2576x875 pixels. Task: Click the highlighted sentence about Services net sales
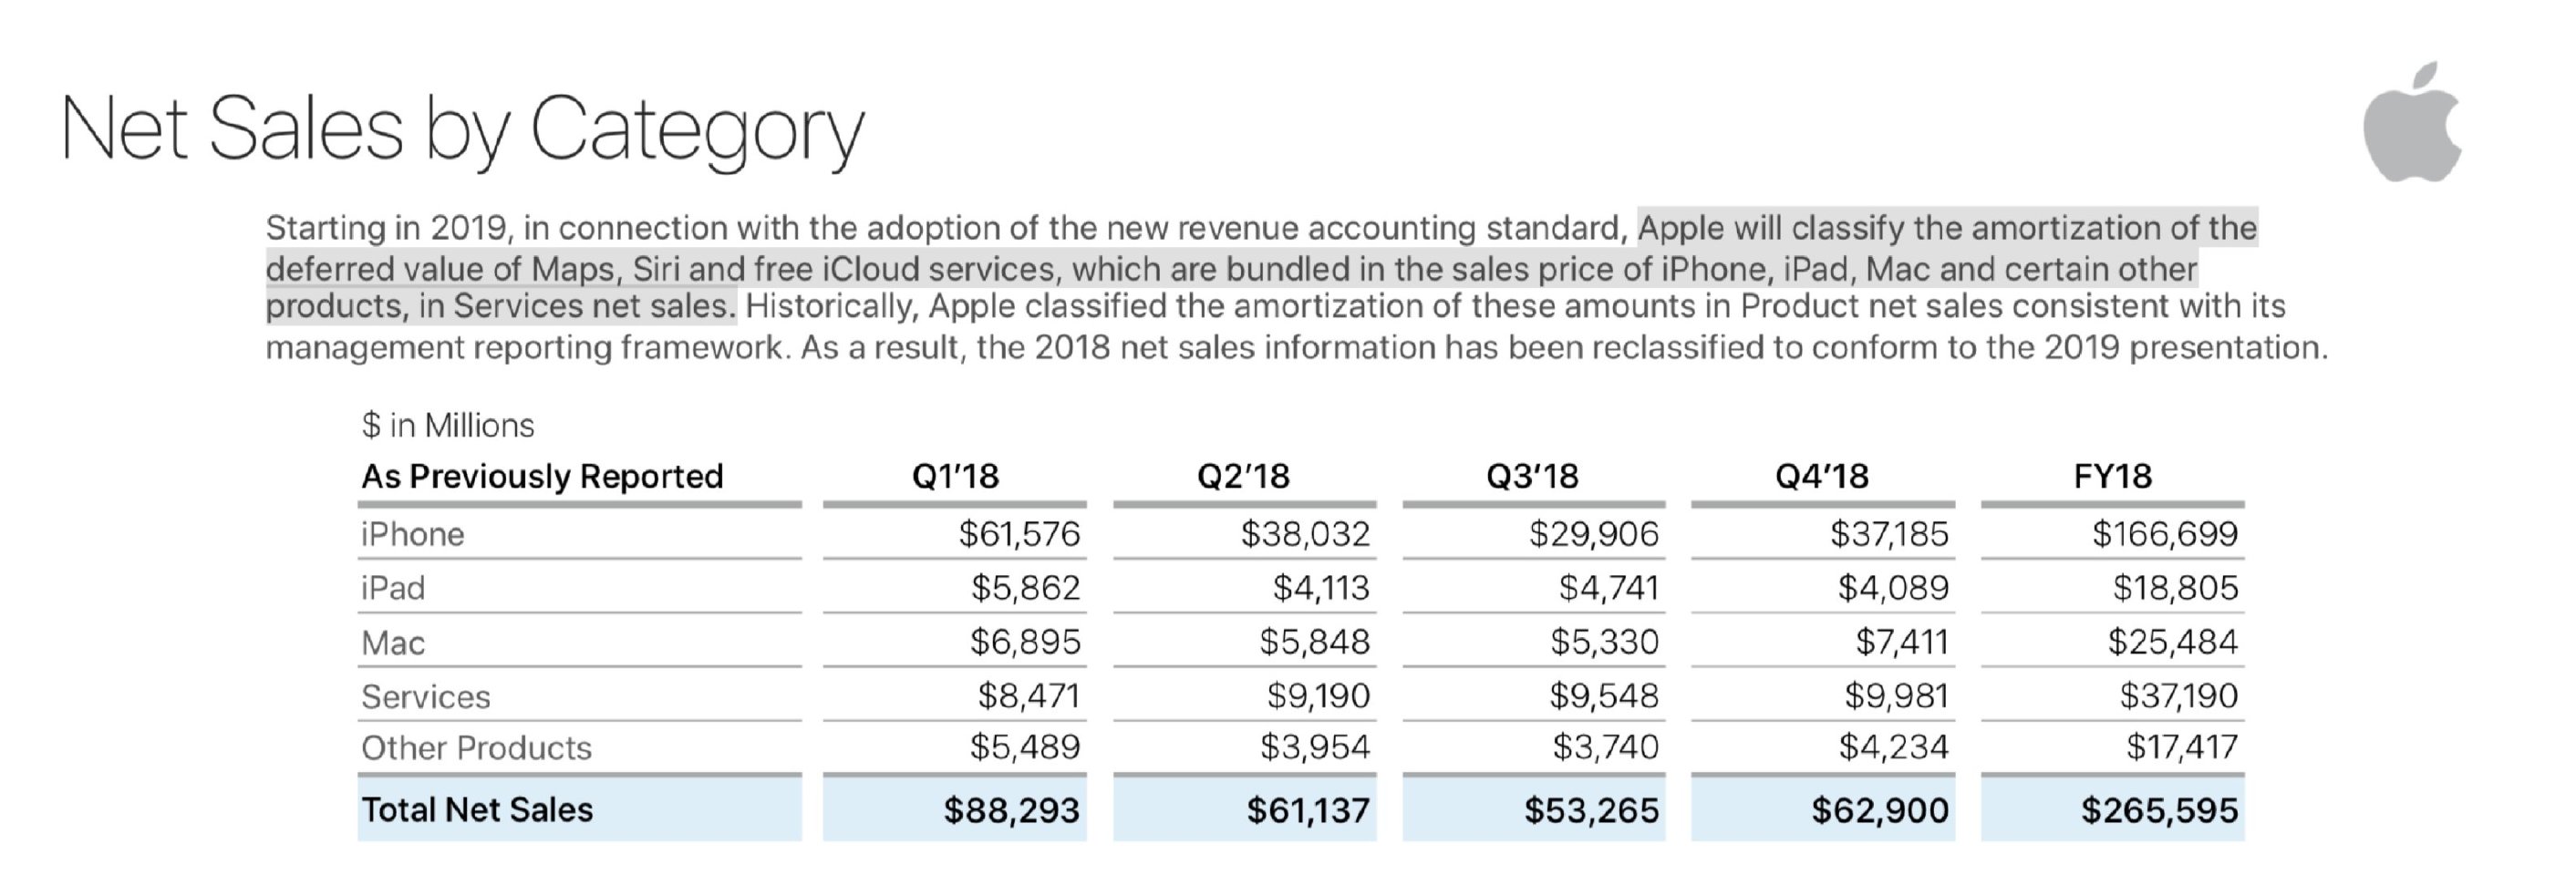tap(1230, 268)
